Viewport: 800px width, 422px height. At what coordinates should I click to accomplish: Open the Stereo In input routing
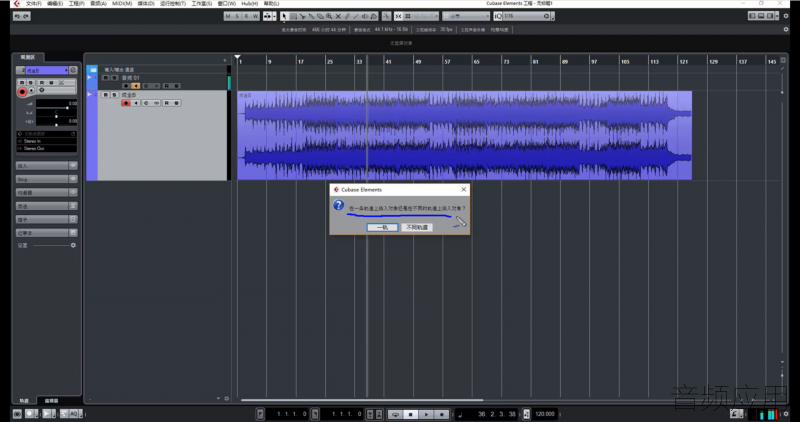click(46, 141)
